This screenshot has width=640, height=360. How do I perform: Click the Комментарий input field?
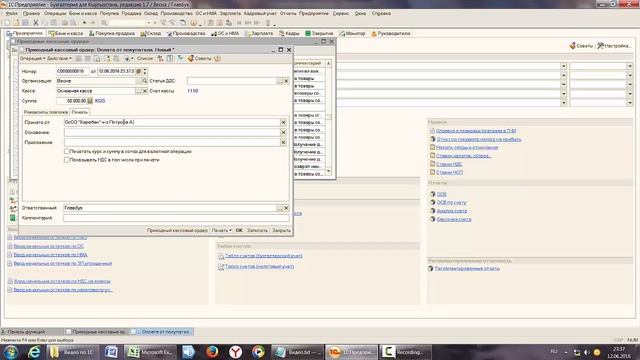[176, 218]
